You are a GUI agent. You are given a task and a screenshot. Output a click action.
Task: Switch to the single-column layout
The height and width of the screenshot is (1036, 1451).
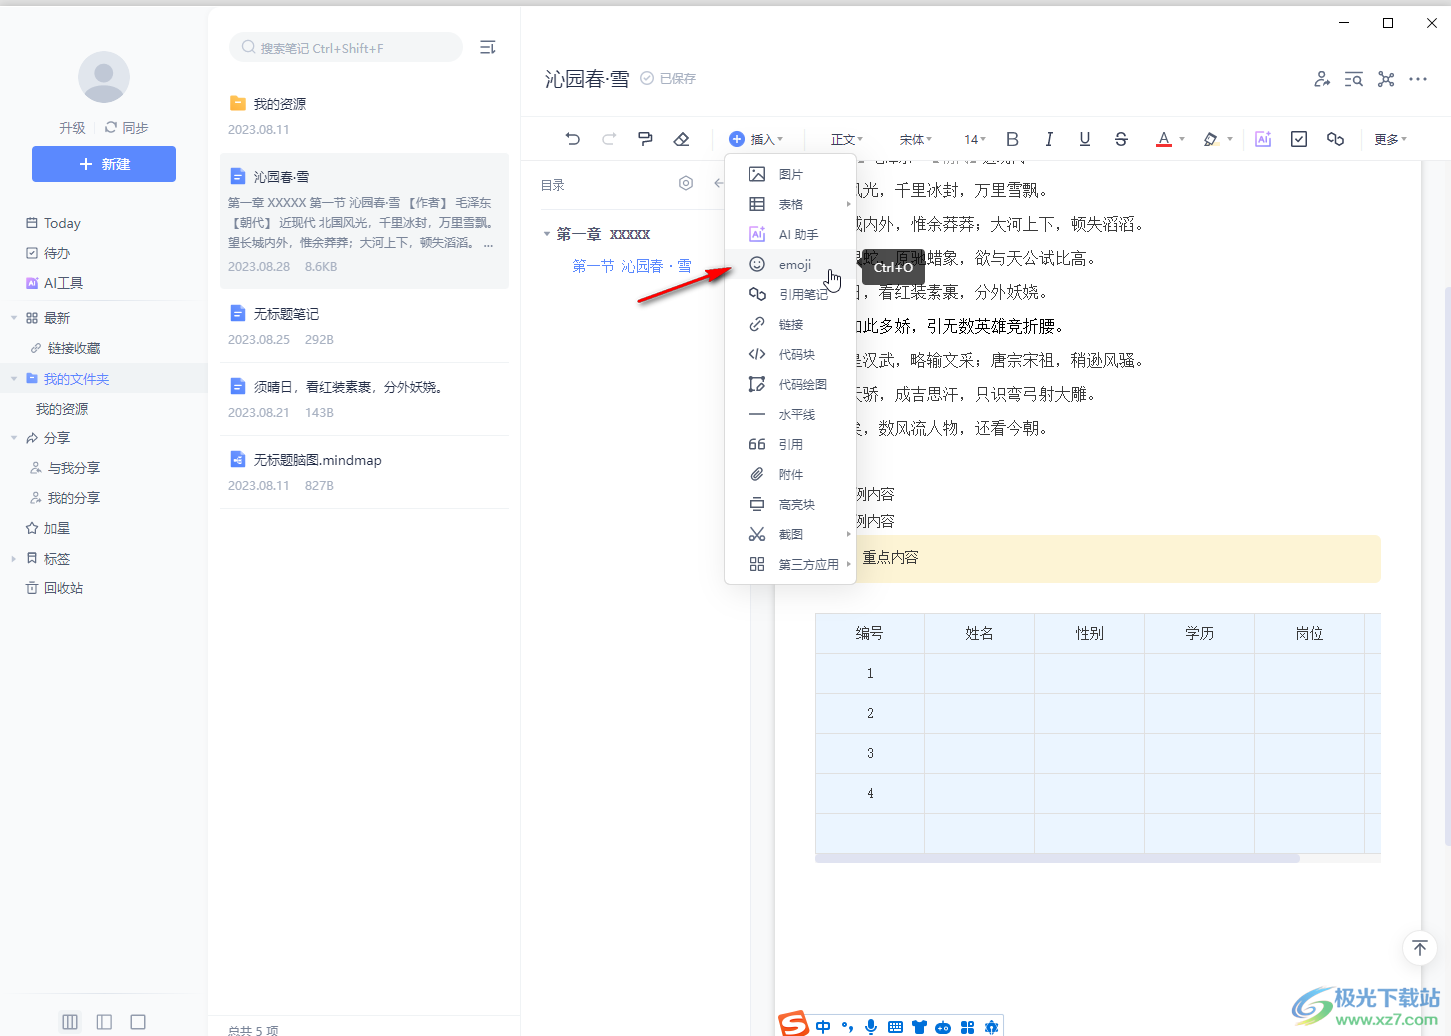tap(138, 1022)
